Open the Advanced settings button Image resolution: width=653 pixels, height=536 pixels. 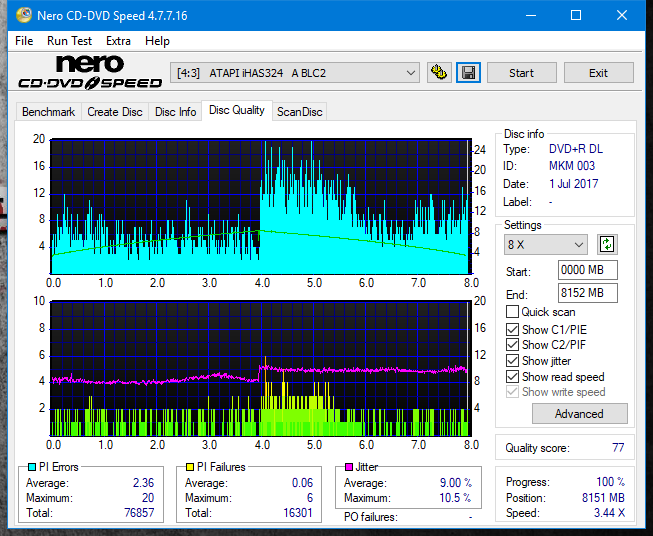coord(579,414)
